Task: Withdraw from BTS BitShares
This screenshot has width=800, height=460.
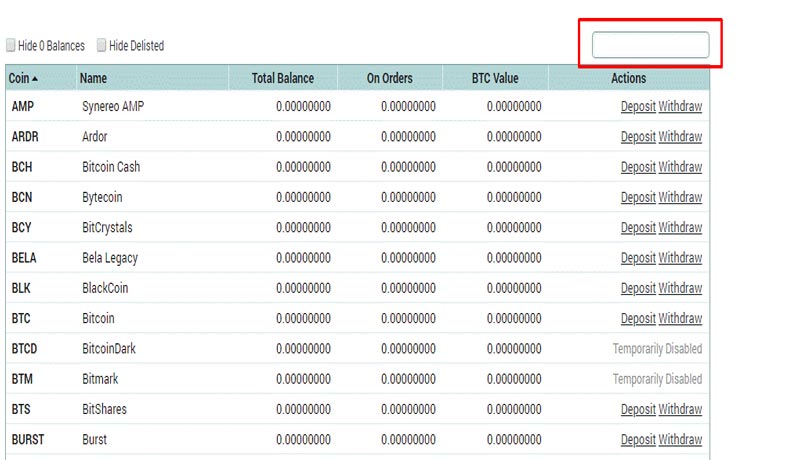Action: (680, 409)
